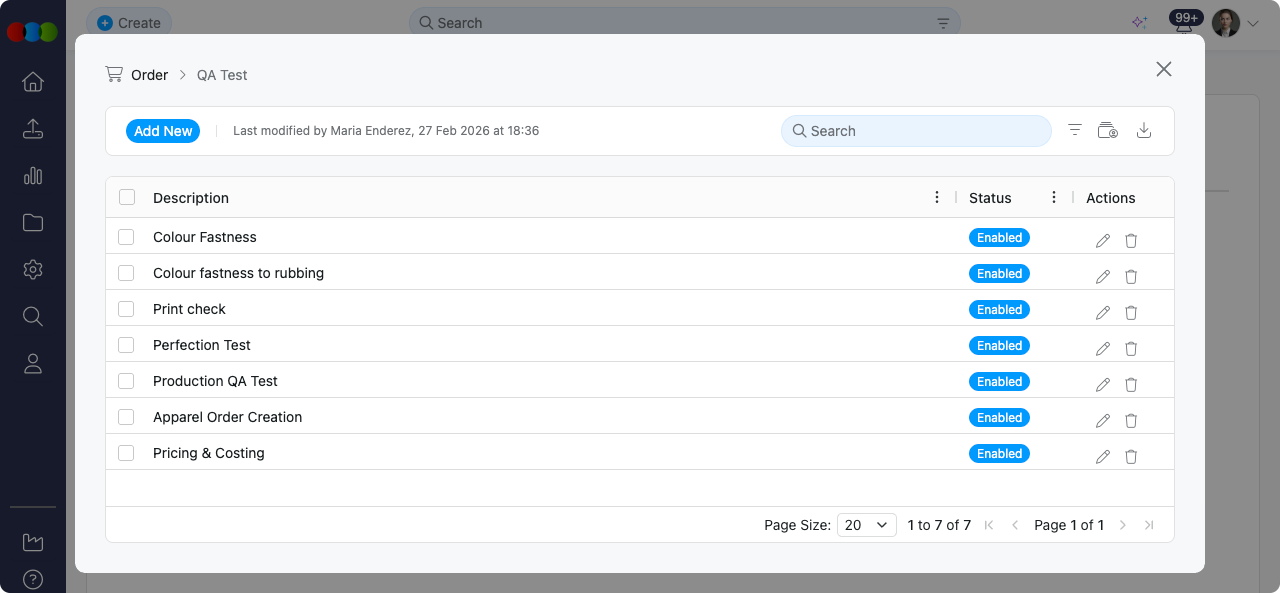Edit the Perfection Test entry with the pencil icon

pyautogui.click(x=1102, y=348)
